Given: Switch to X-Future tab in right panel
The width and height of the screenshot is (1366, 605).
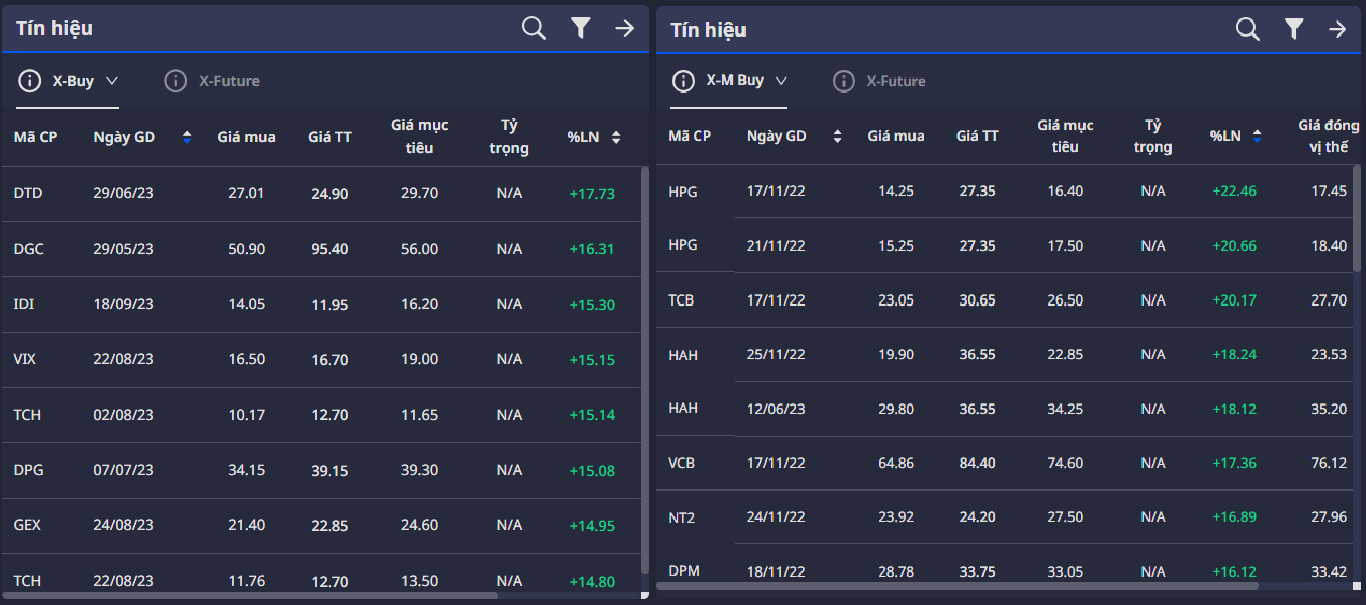Looking at the screenshot, I should point(895,81).
